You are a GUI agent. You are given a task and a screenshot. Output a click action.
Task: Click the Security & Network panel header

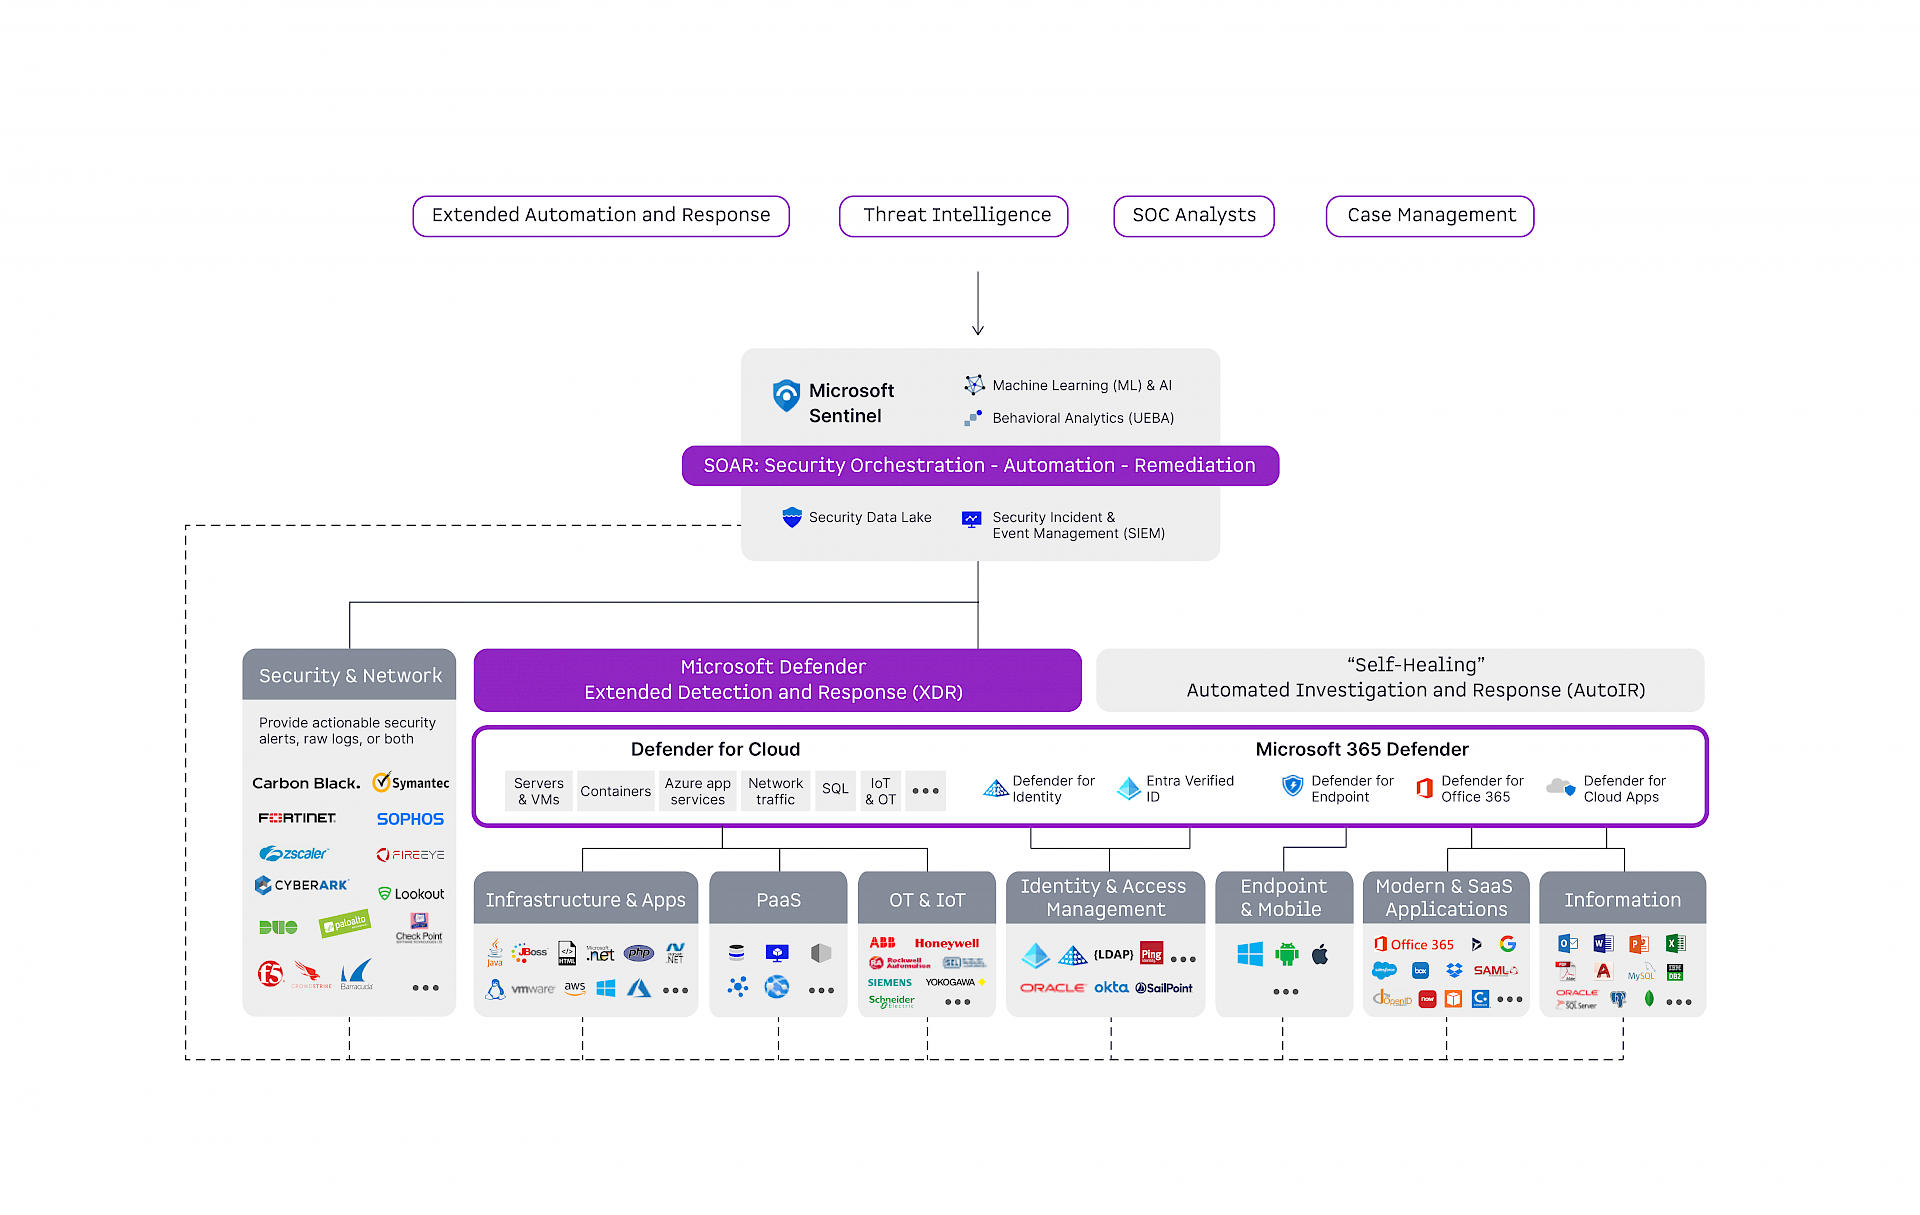[x=349, y=676]
